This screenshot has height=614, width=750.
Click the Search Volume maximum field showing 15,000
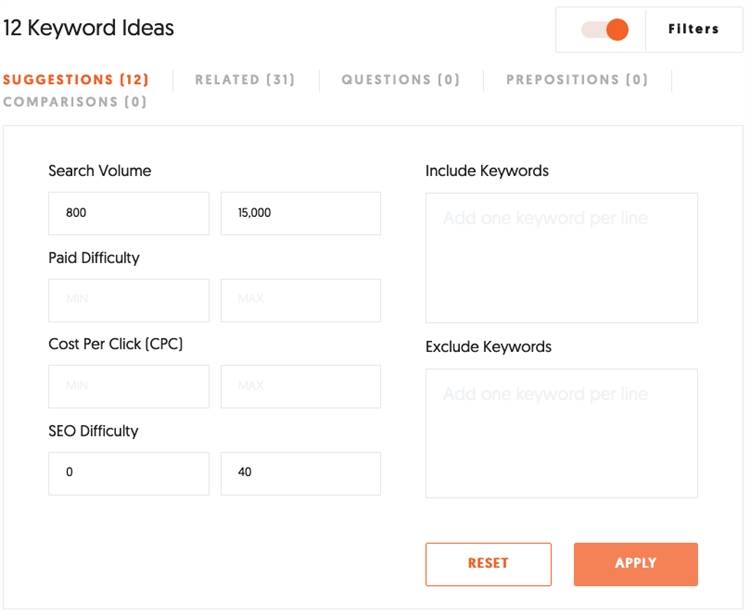300,213
